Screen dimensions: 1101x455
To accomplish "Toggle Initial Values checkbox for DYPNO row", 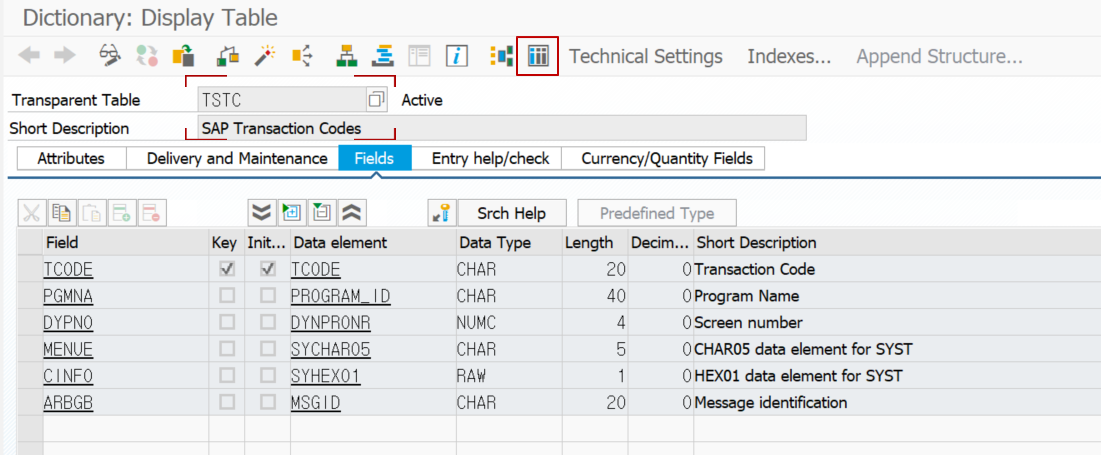I will (268, 322).
